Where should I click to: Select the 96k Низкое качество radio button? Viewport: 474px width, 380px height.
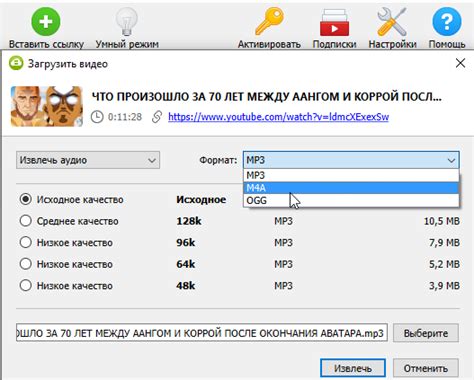tap(26, 242)
